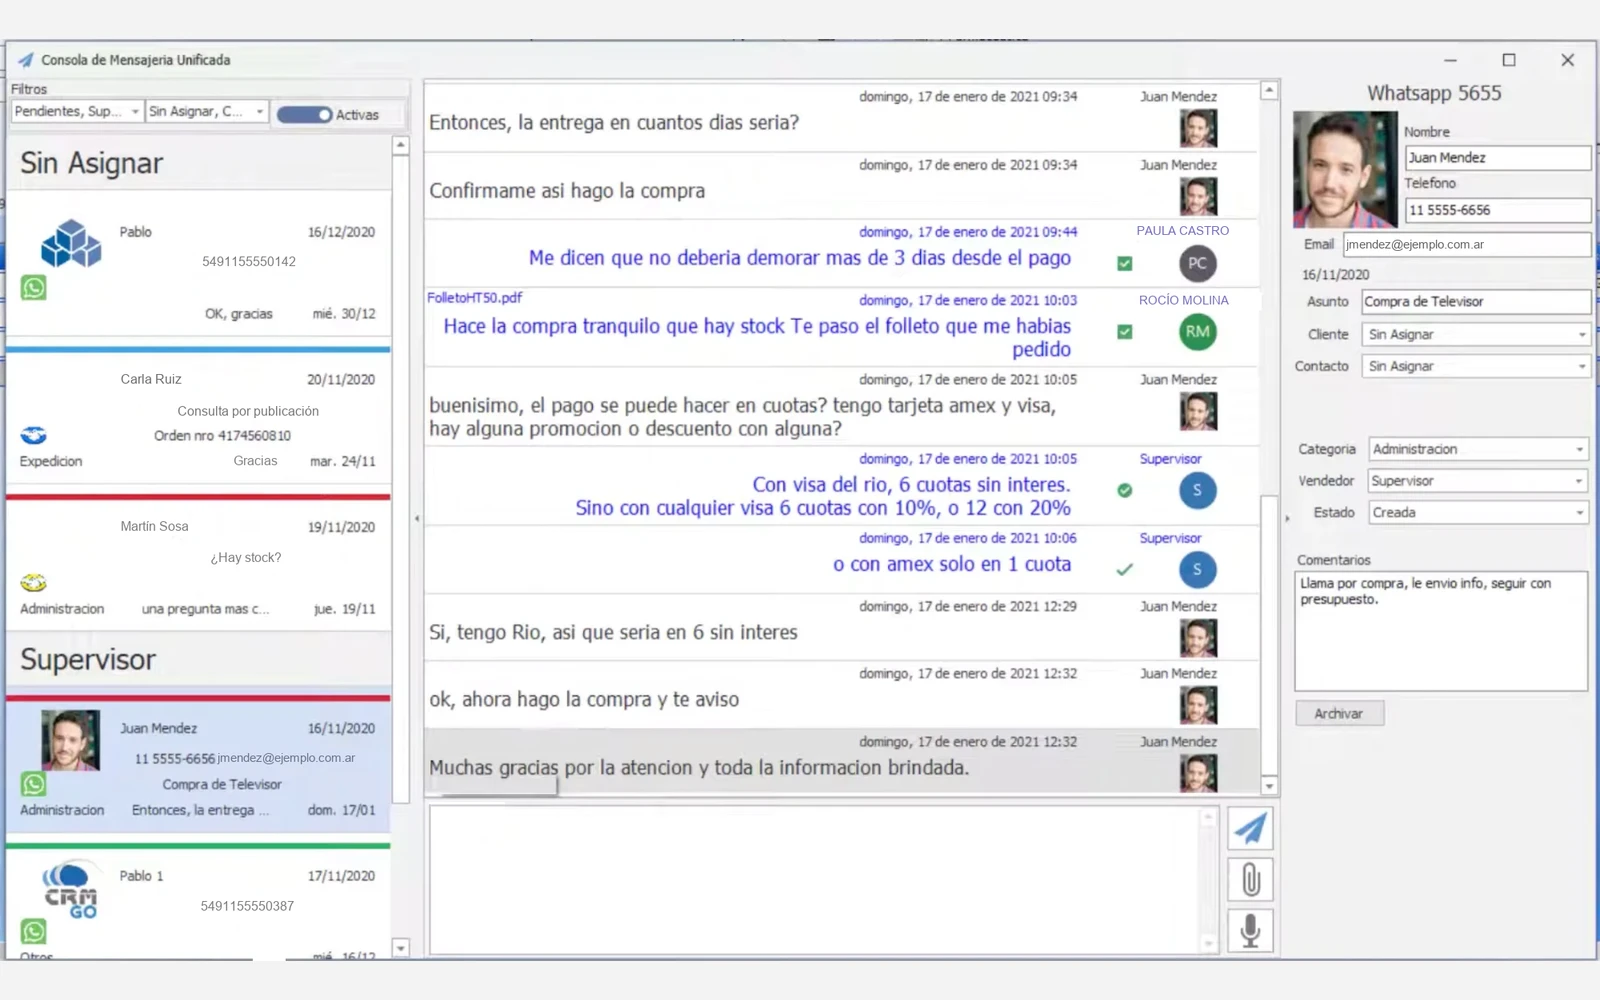Open the Estado dropdown showing Creada
The width and height of the screenshot is (1600, 1000).
[1478, 513]
